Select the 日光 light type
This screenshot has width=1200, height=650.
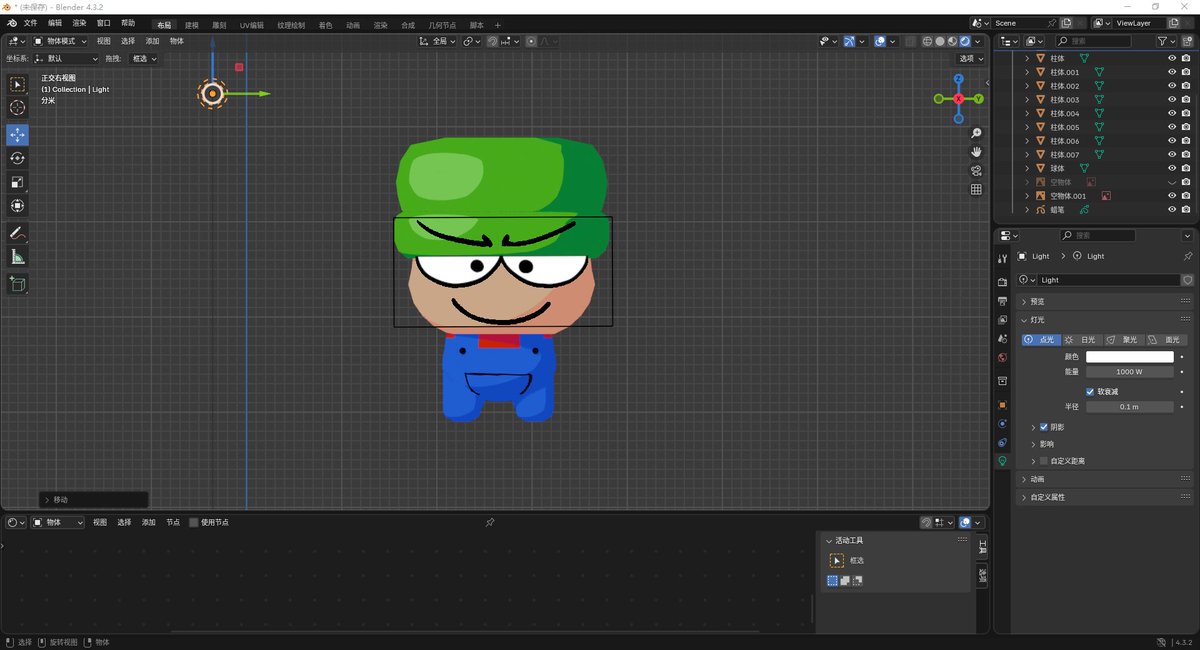click(x=1081, y=340)
